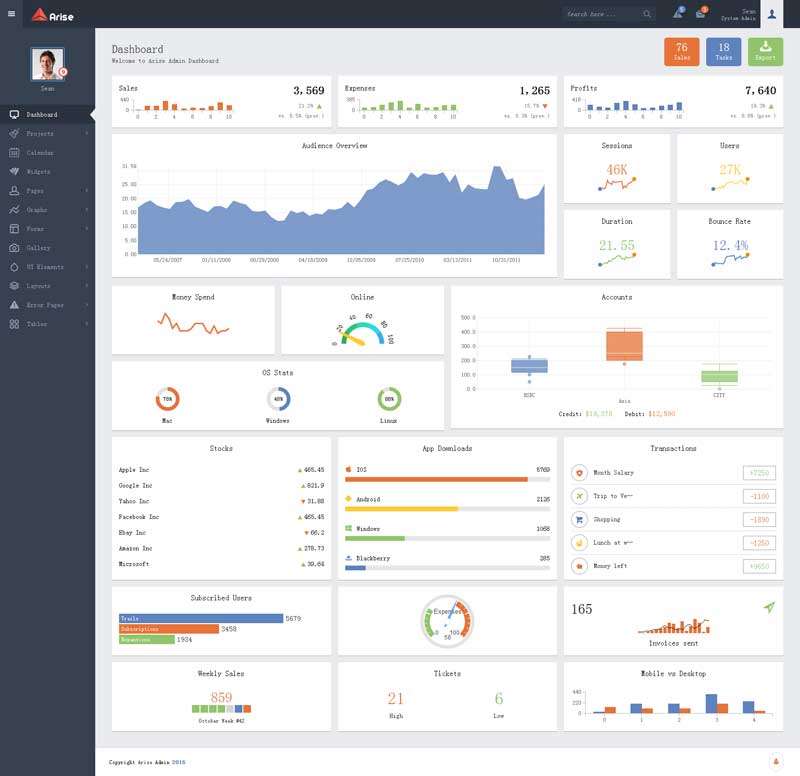Click the Gallery camera icon in sidebar
The width and height of the screenshot is (800, 776).
[14, 248]
